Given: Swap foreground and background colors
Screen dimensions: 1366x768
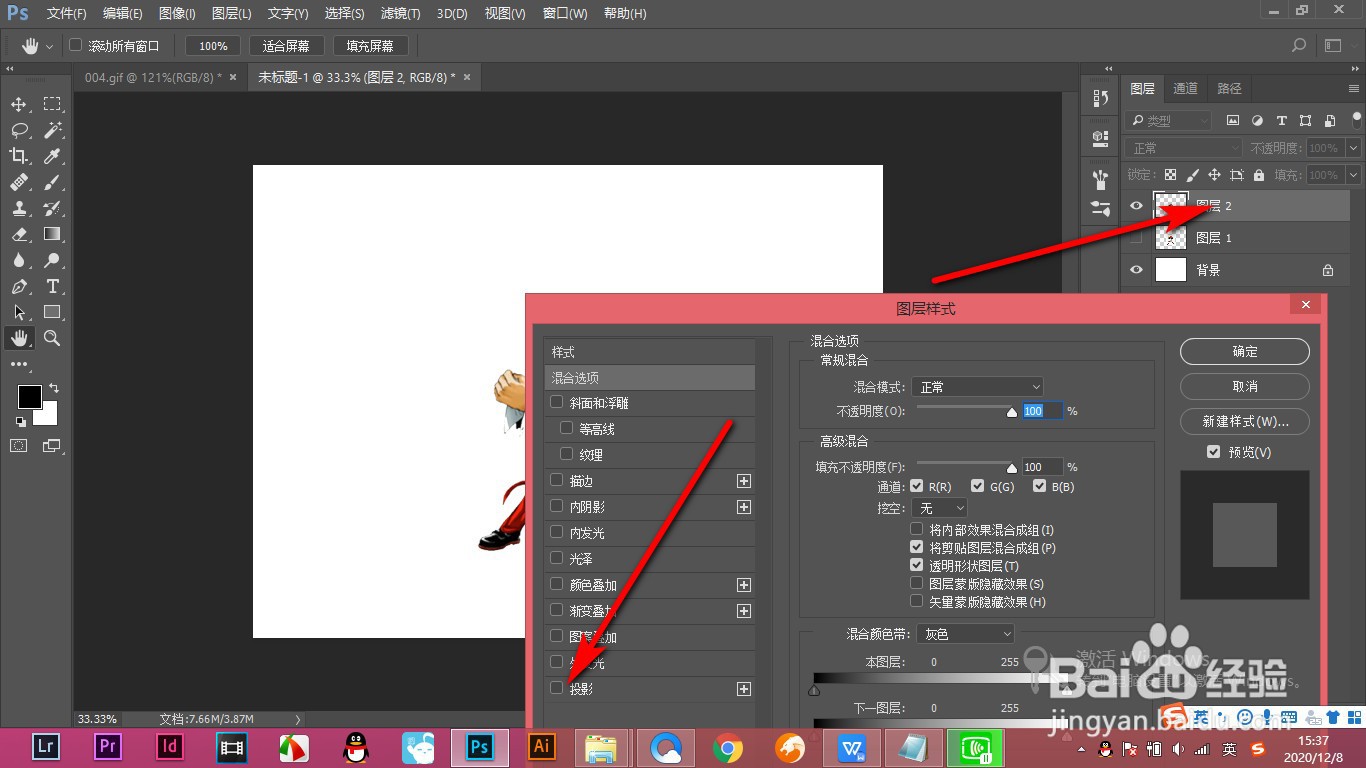Looking at the screenshot, I should (54, 388).
